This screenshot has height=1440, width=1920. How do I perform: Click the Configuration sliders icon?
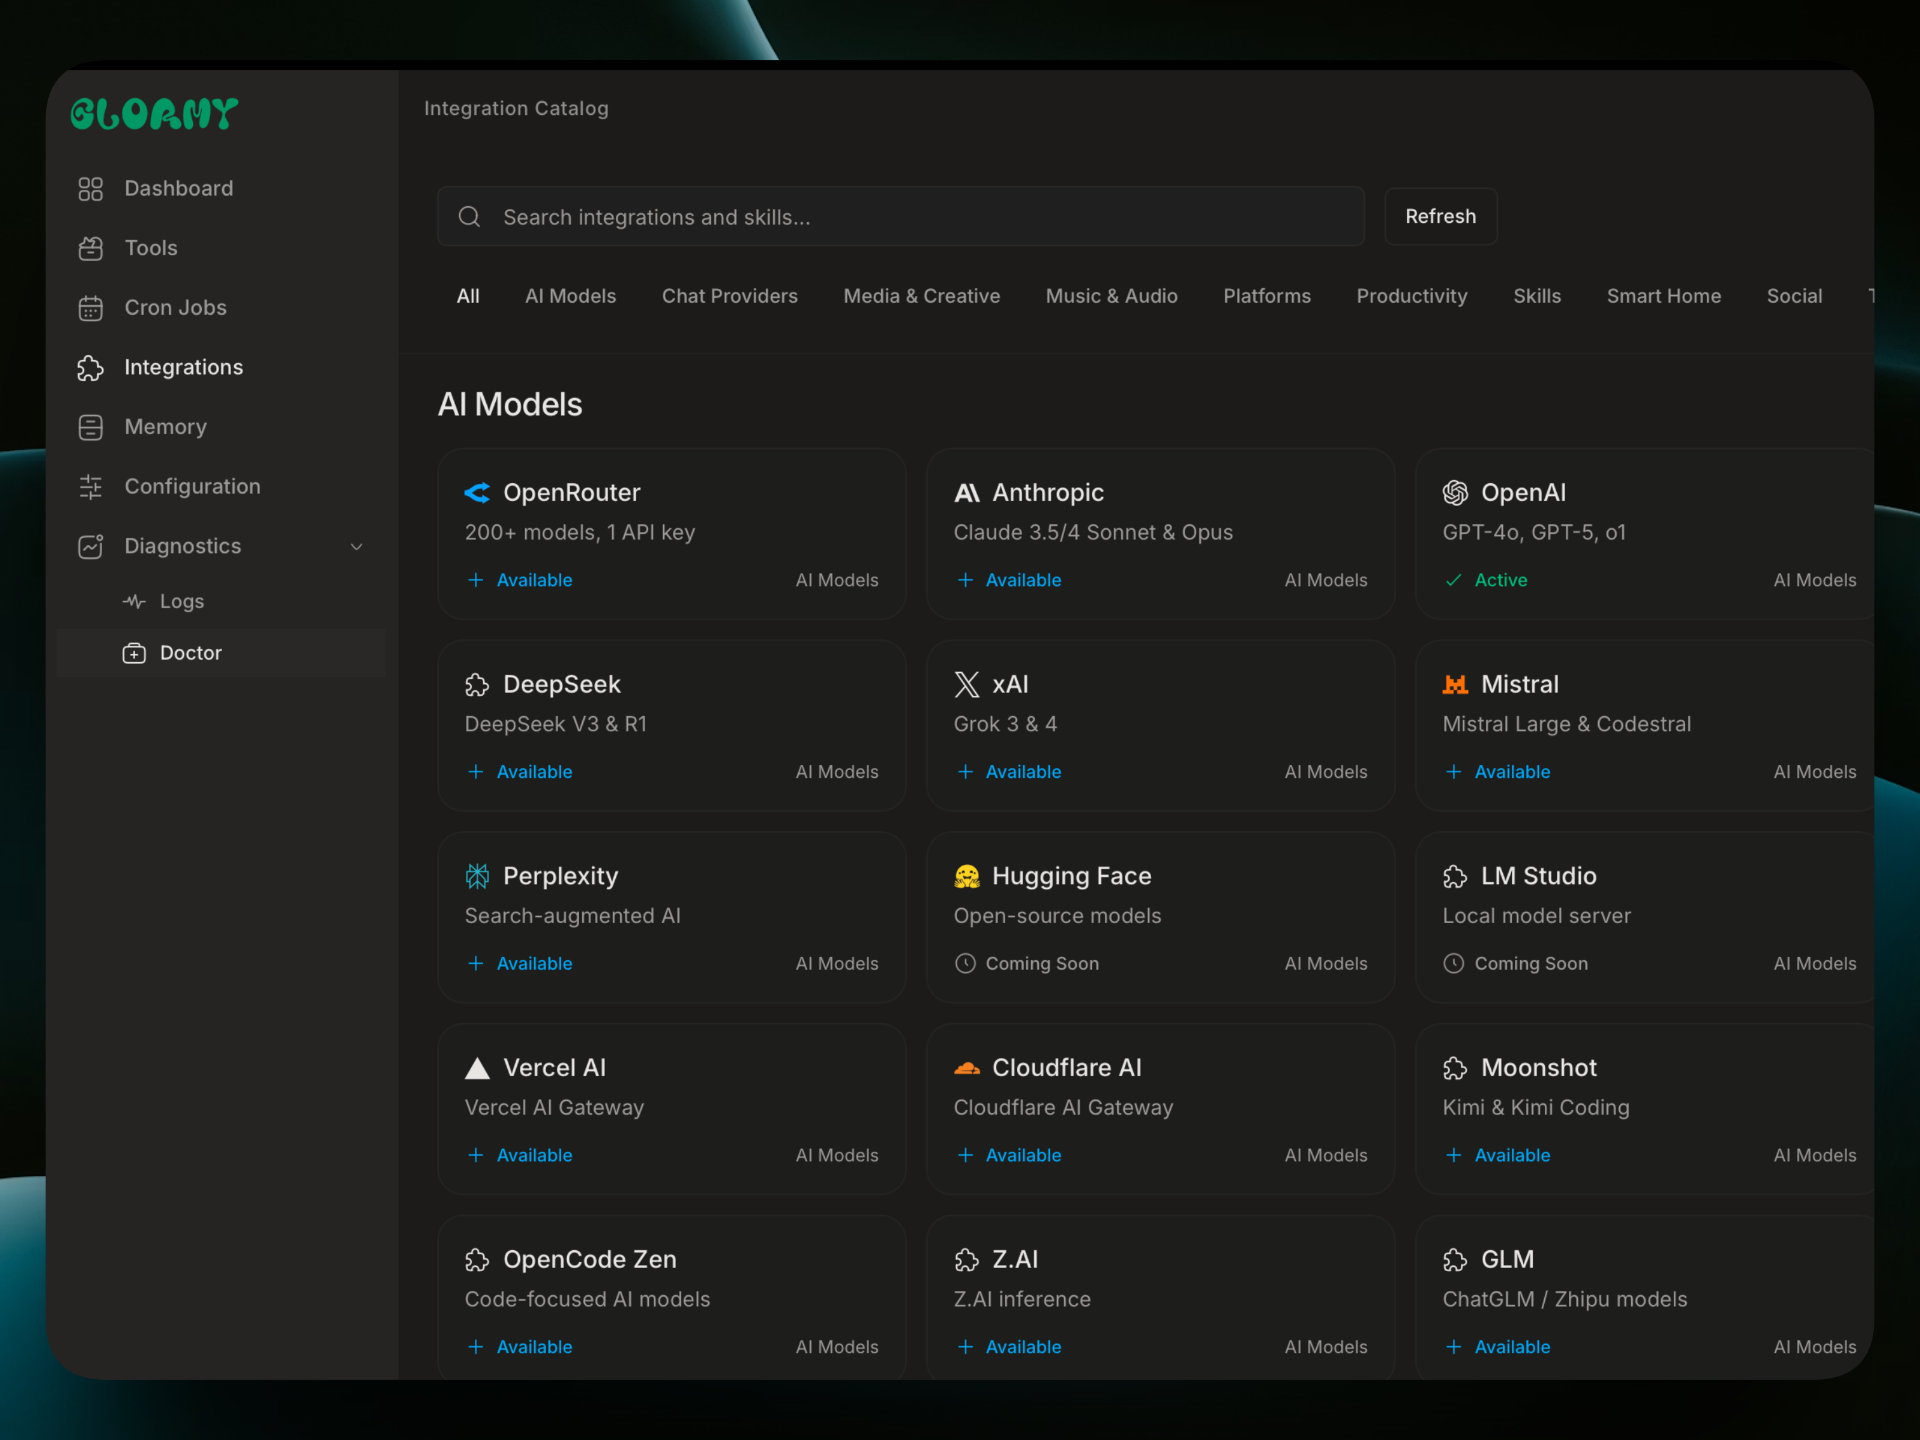[91, 487]
